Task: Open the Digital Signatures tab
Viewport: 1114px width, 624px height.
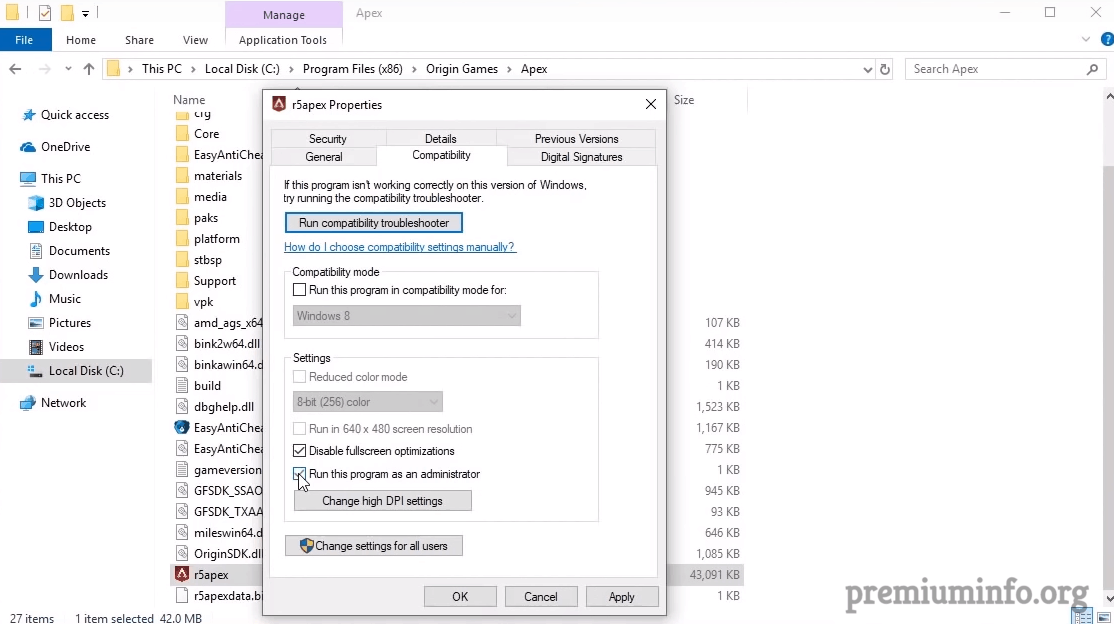Action: pyautogui.click(x=581, y=157)
